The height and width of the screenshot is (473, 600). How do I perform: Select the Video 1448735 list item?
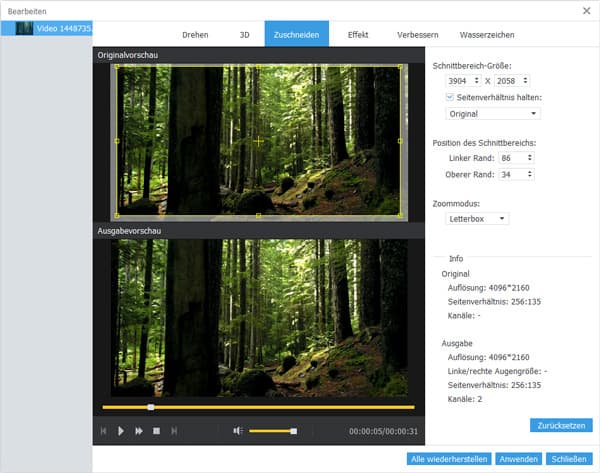click(x=46, y=28)
